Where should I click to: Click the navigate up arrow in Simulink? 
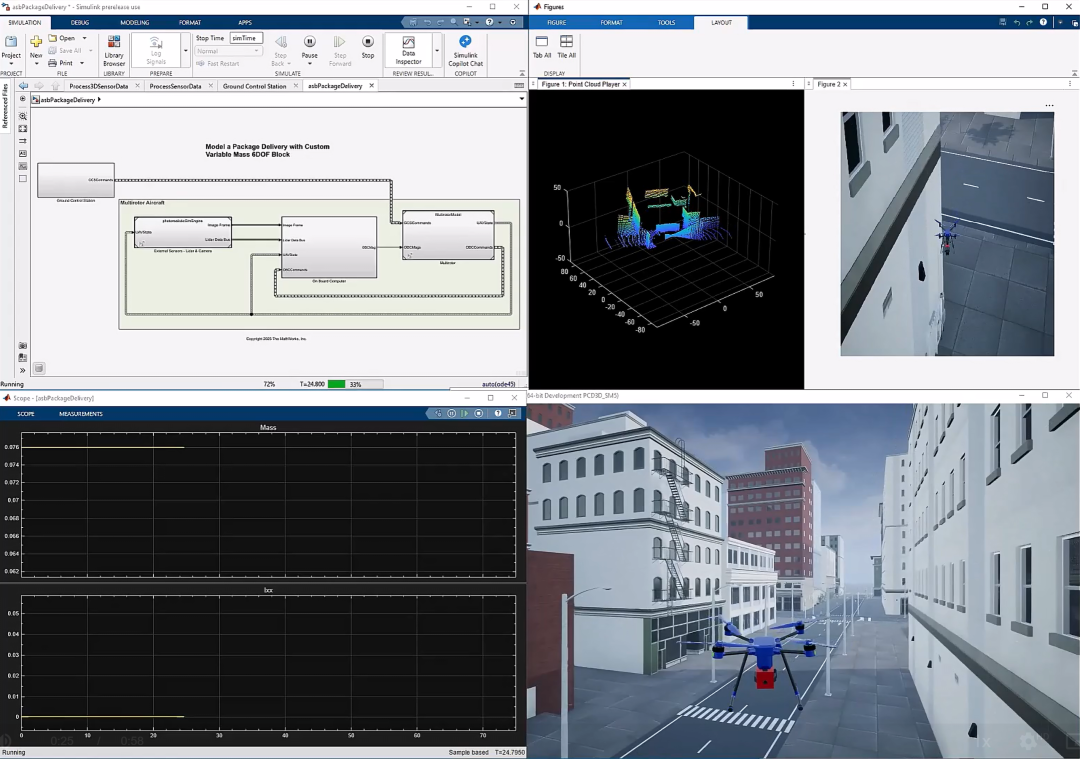(55, 85)
